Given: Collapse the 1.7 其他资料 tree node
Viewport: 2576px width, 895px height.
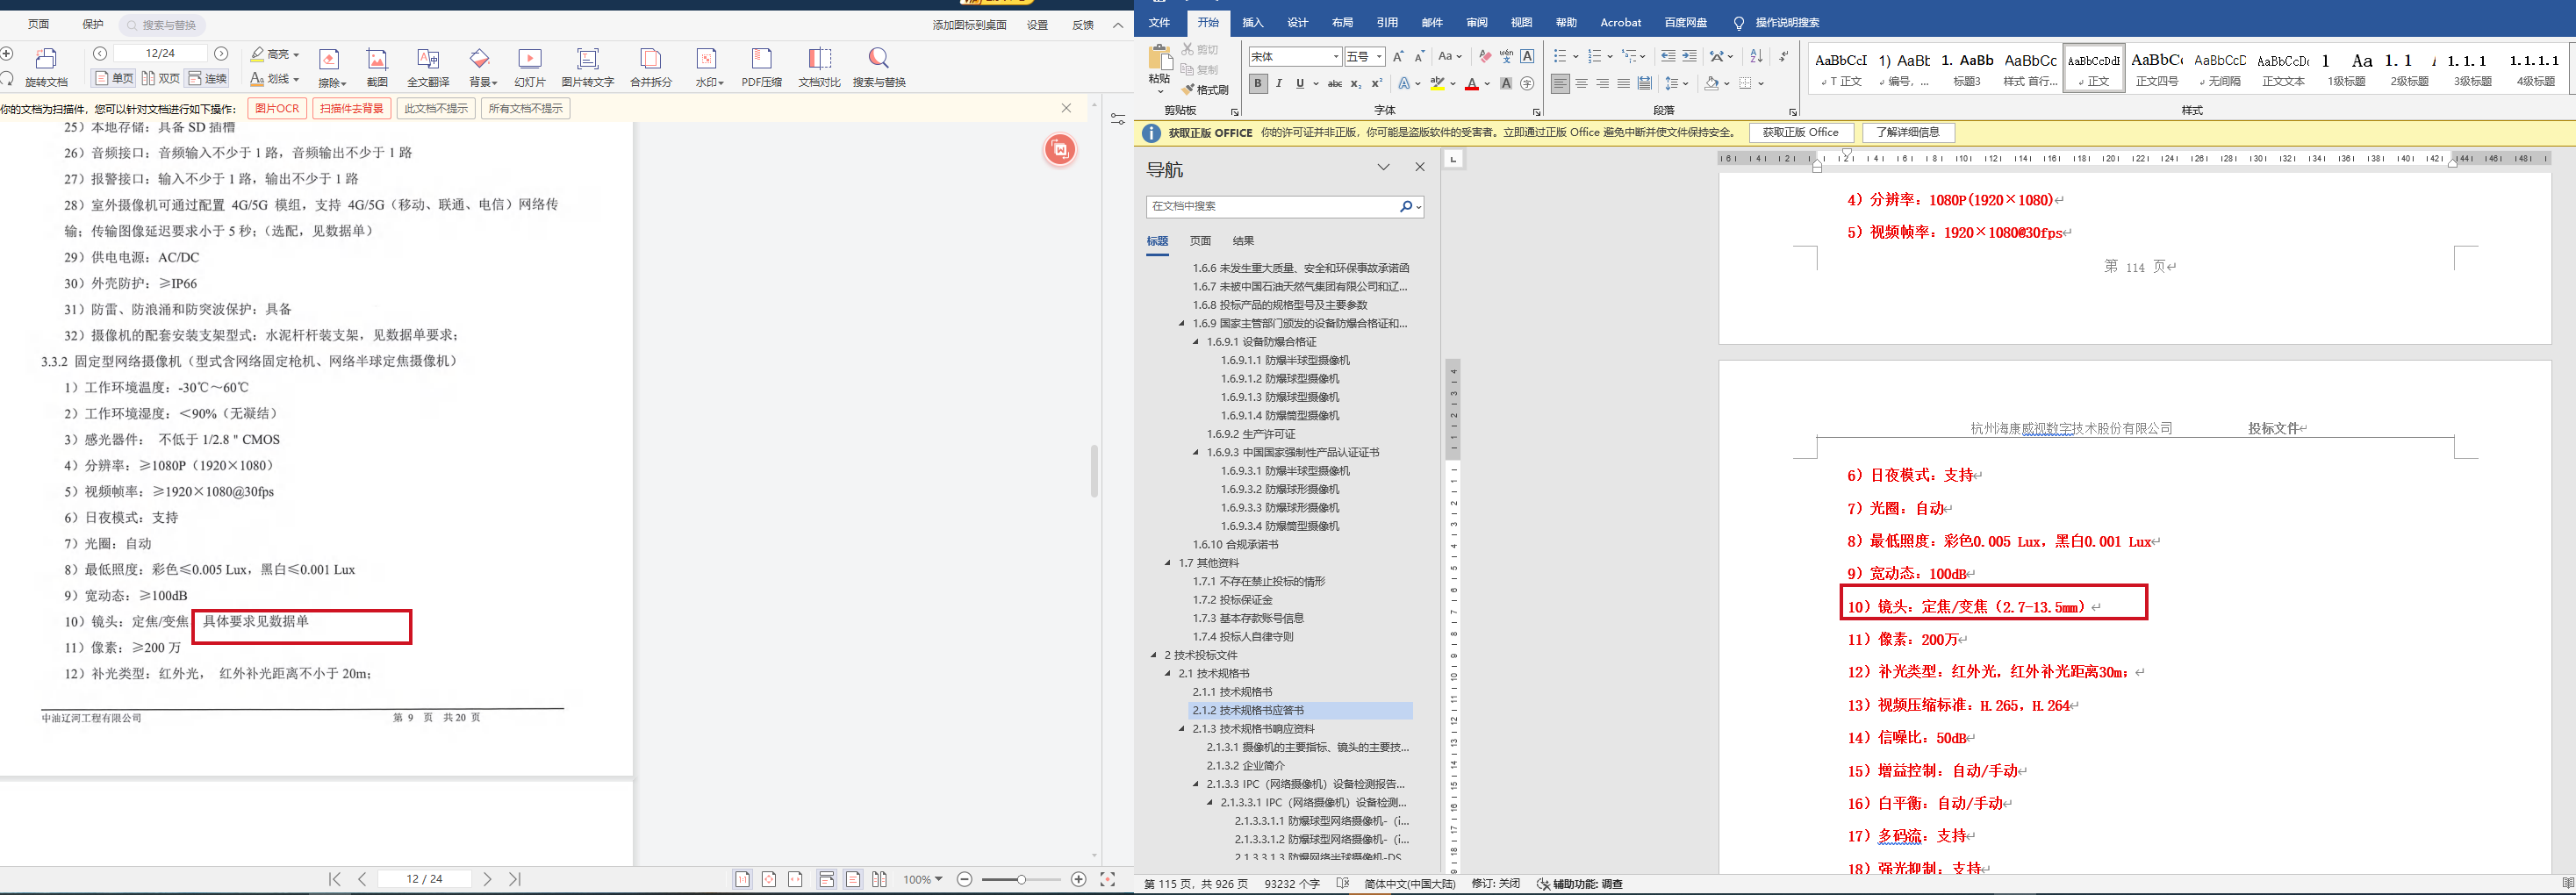Looking at the screenshot, I should point(1168,563).
